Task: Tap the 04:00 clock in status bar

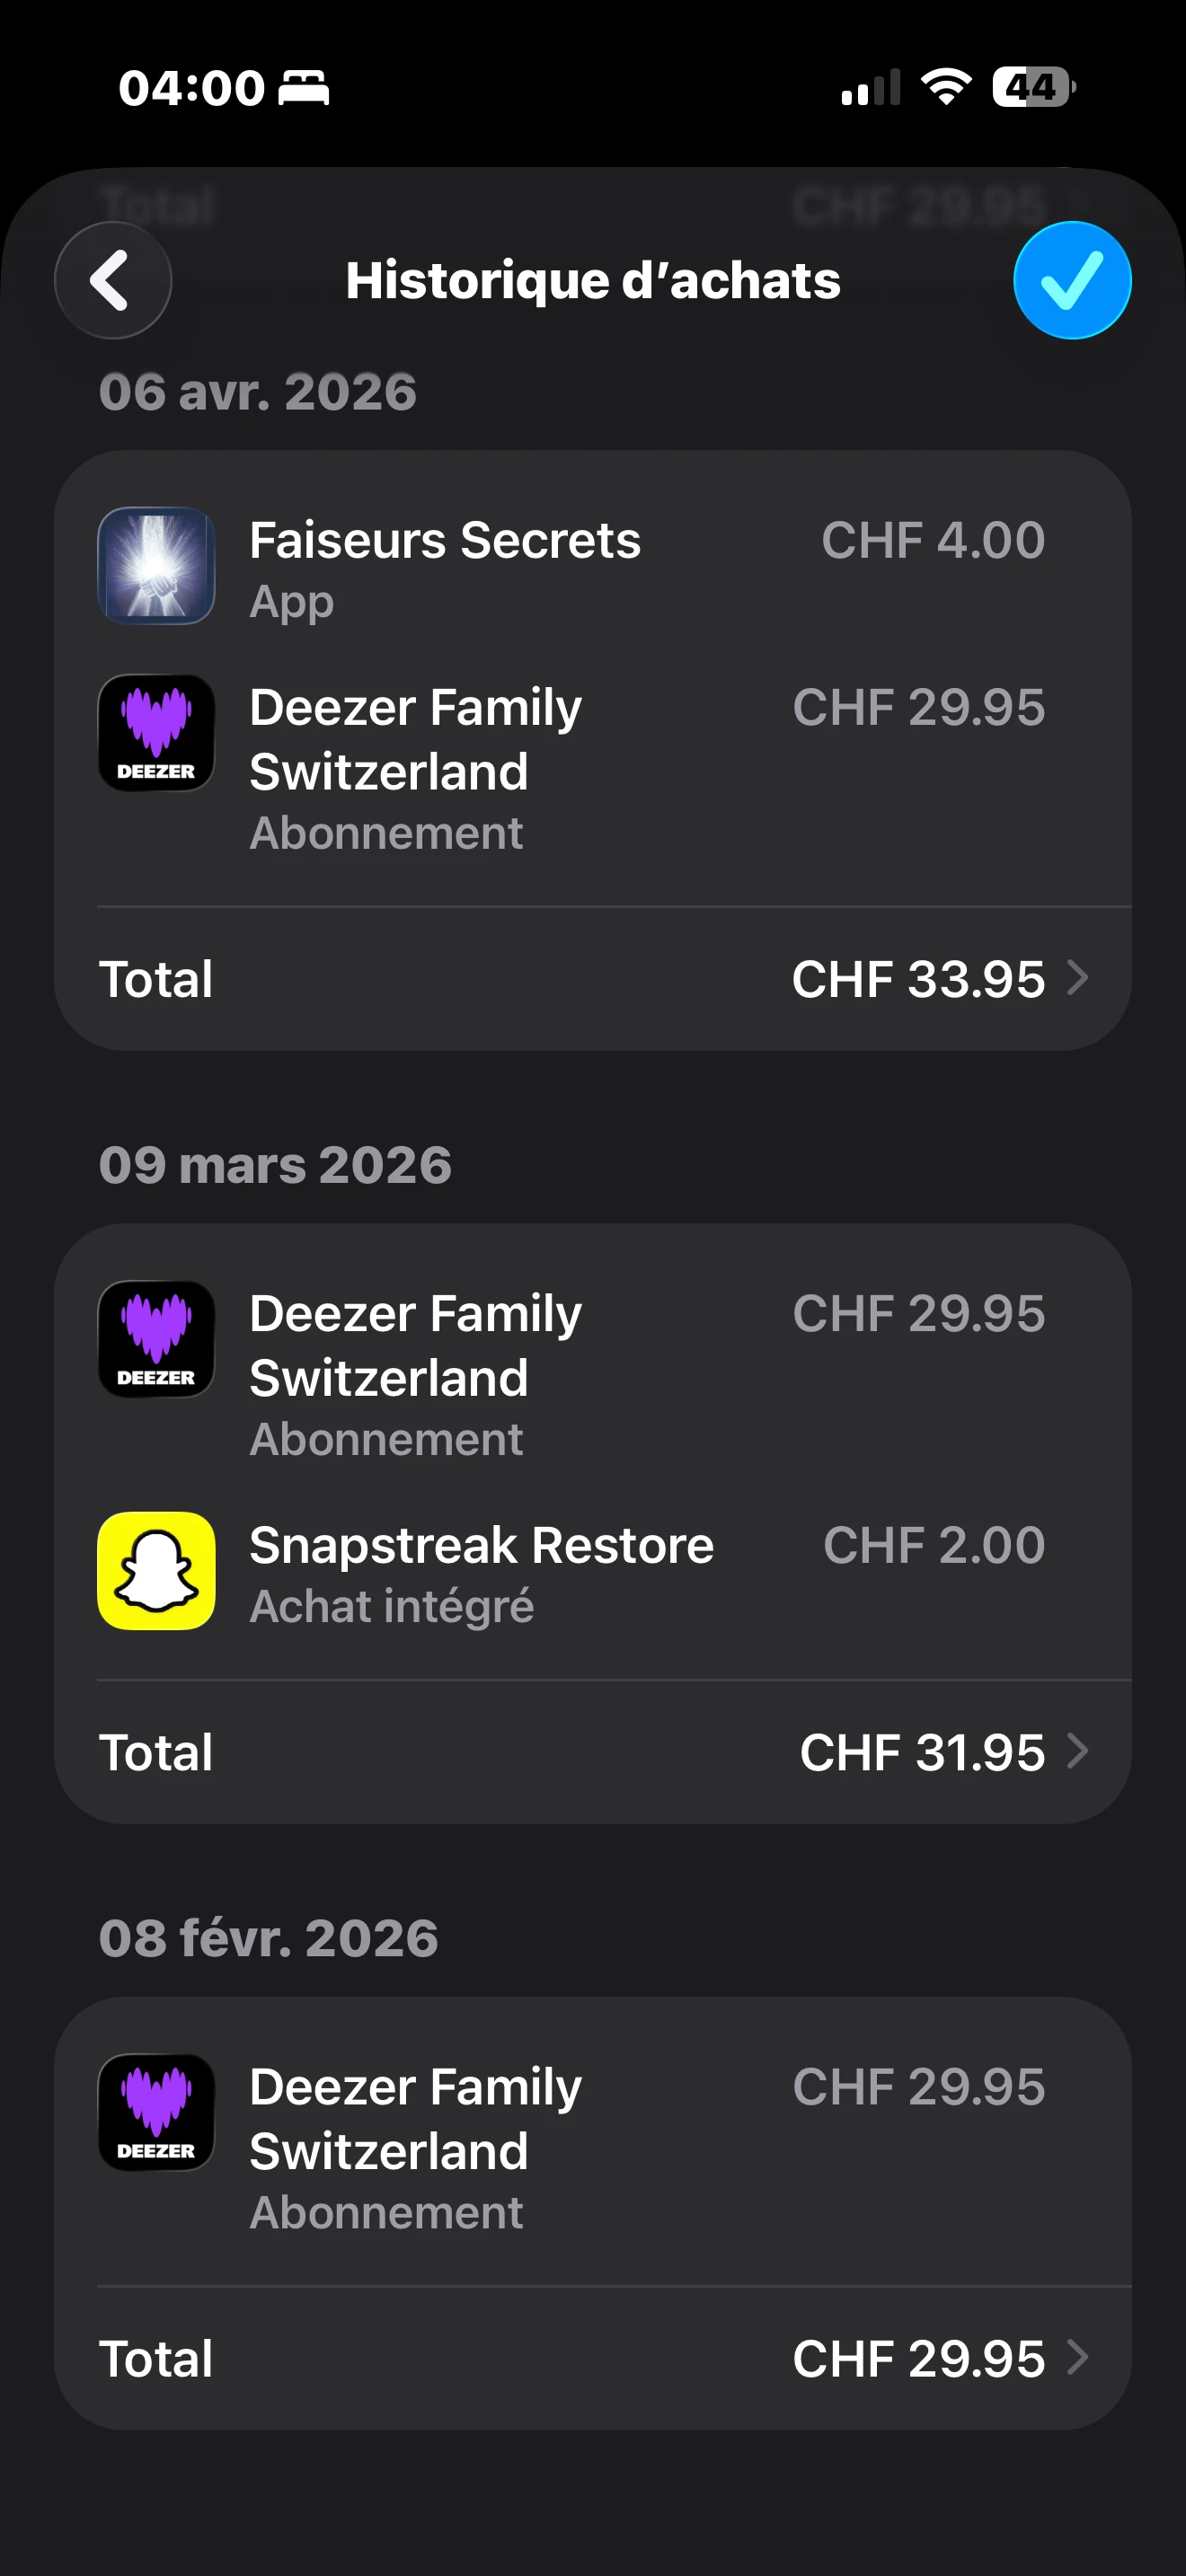Action: pos(191,88)
